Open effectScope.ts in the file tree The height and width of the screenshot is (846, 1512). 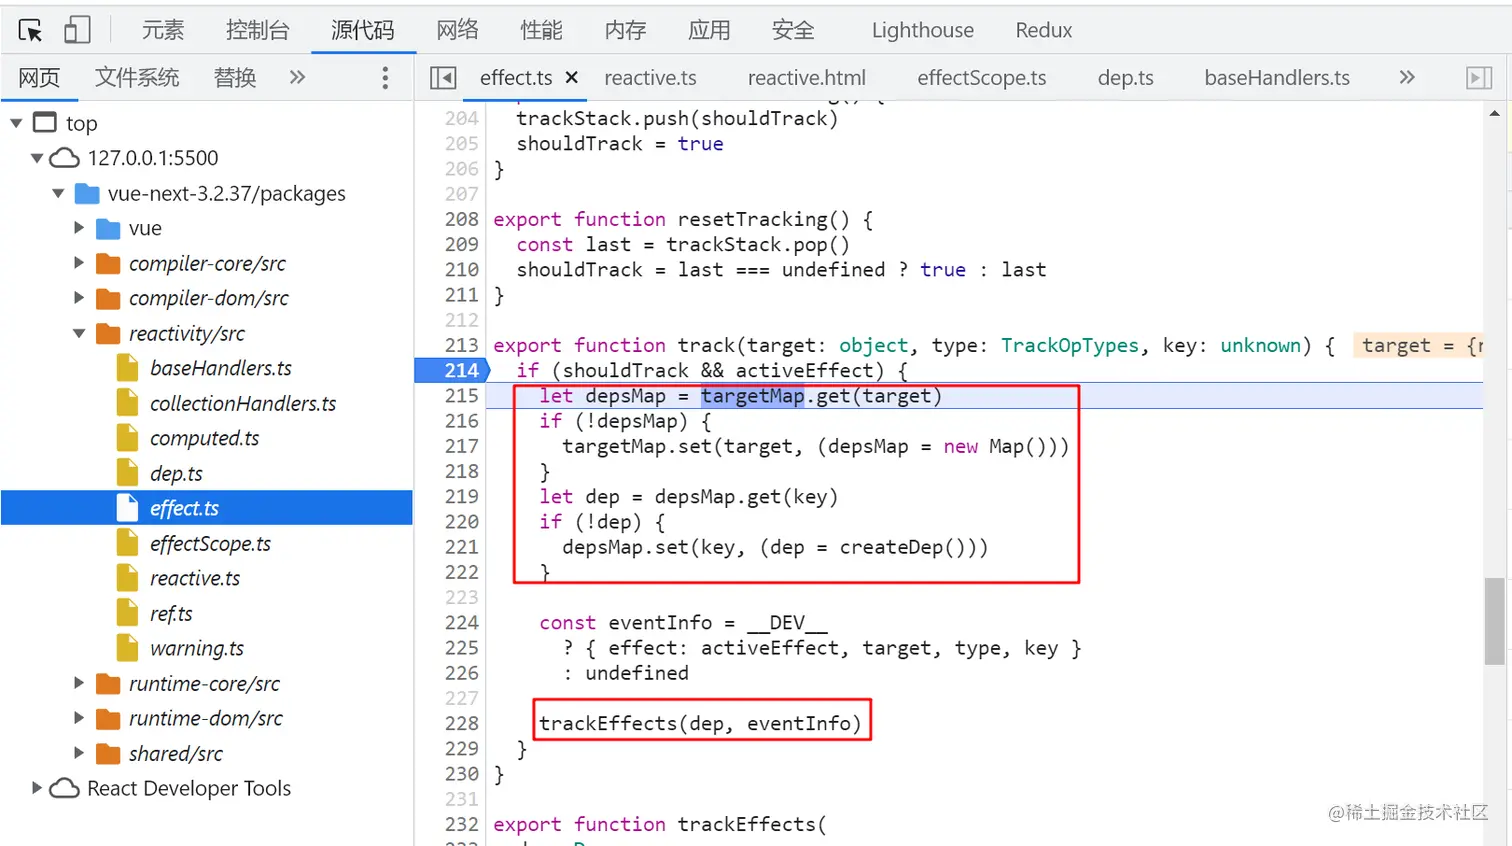pyautogui.click(x=210, y=543)
